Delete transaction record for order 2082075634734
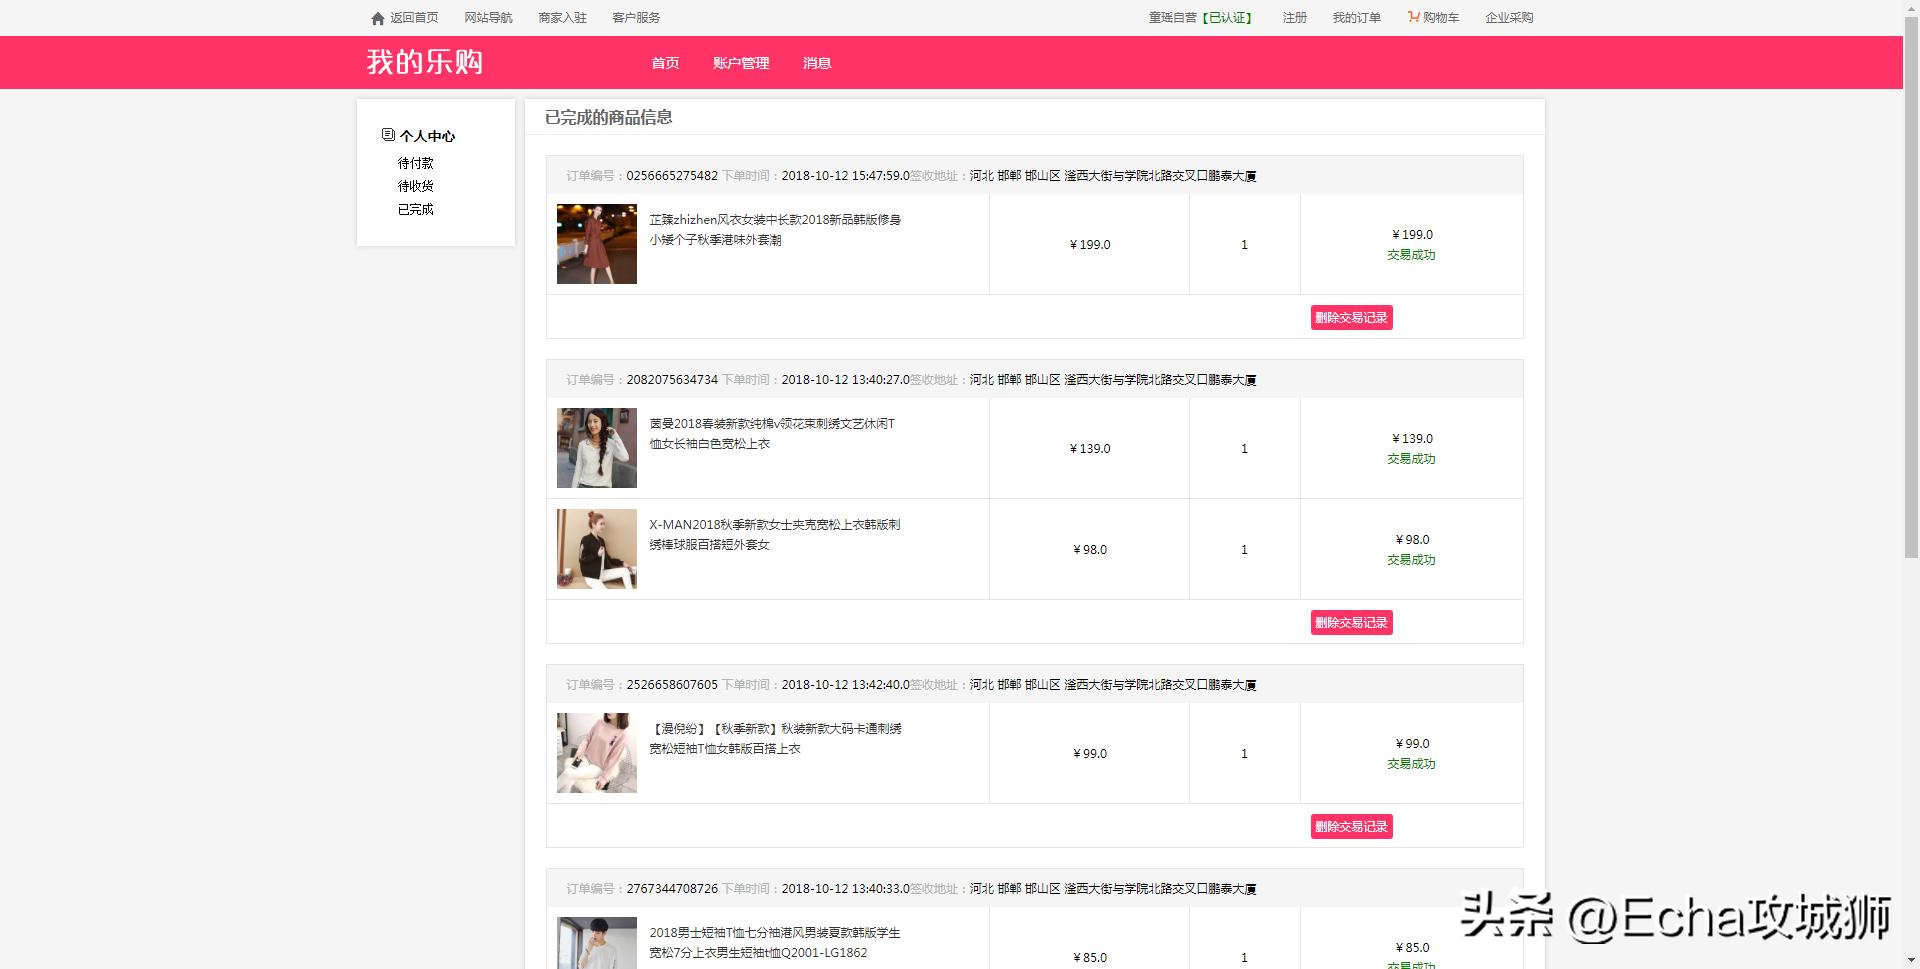Screen dimensions: 1920x969 point(1352,623)
